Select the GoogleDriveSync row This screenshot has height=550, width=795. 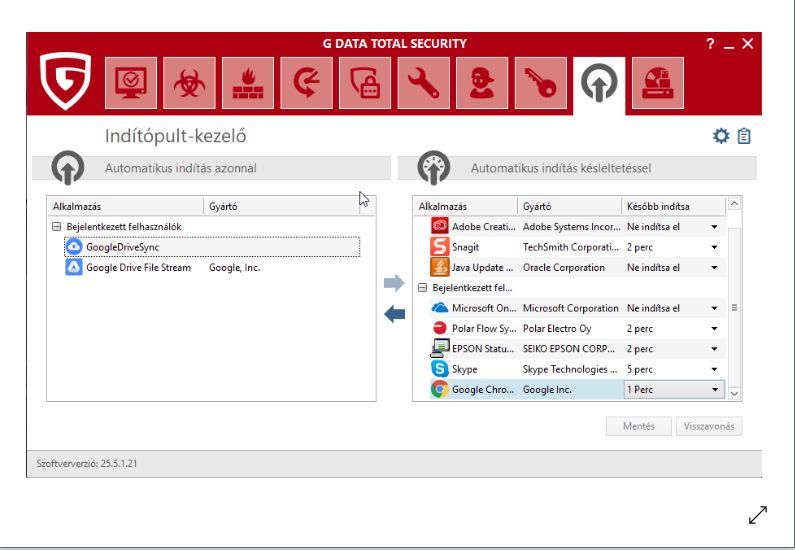coord(212,247)
